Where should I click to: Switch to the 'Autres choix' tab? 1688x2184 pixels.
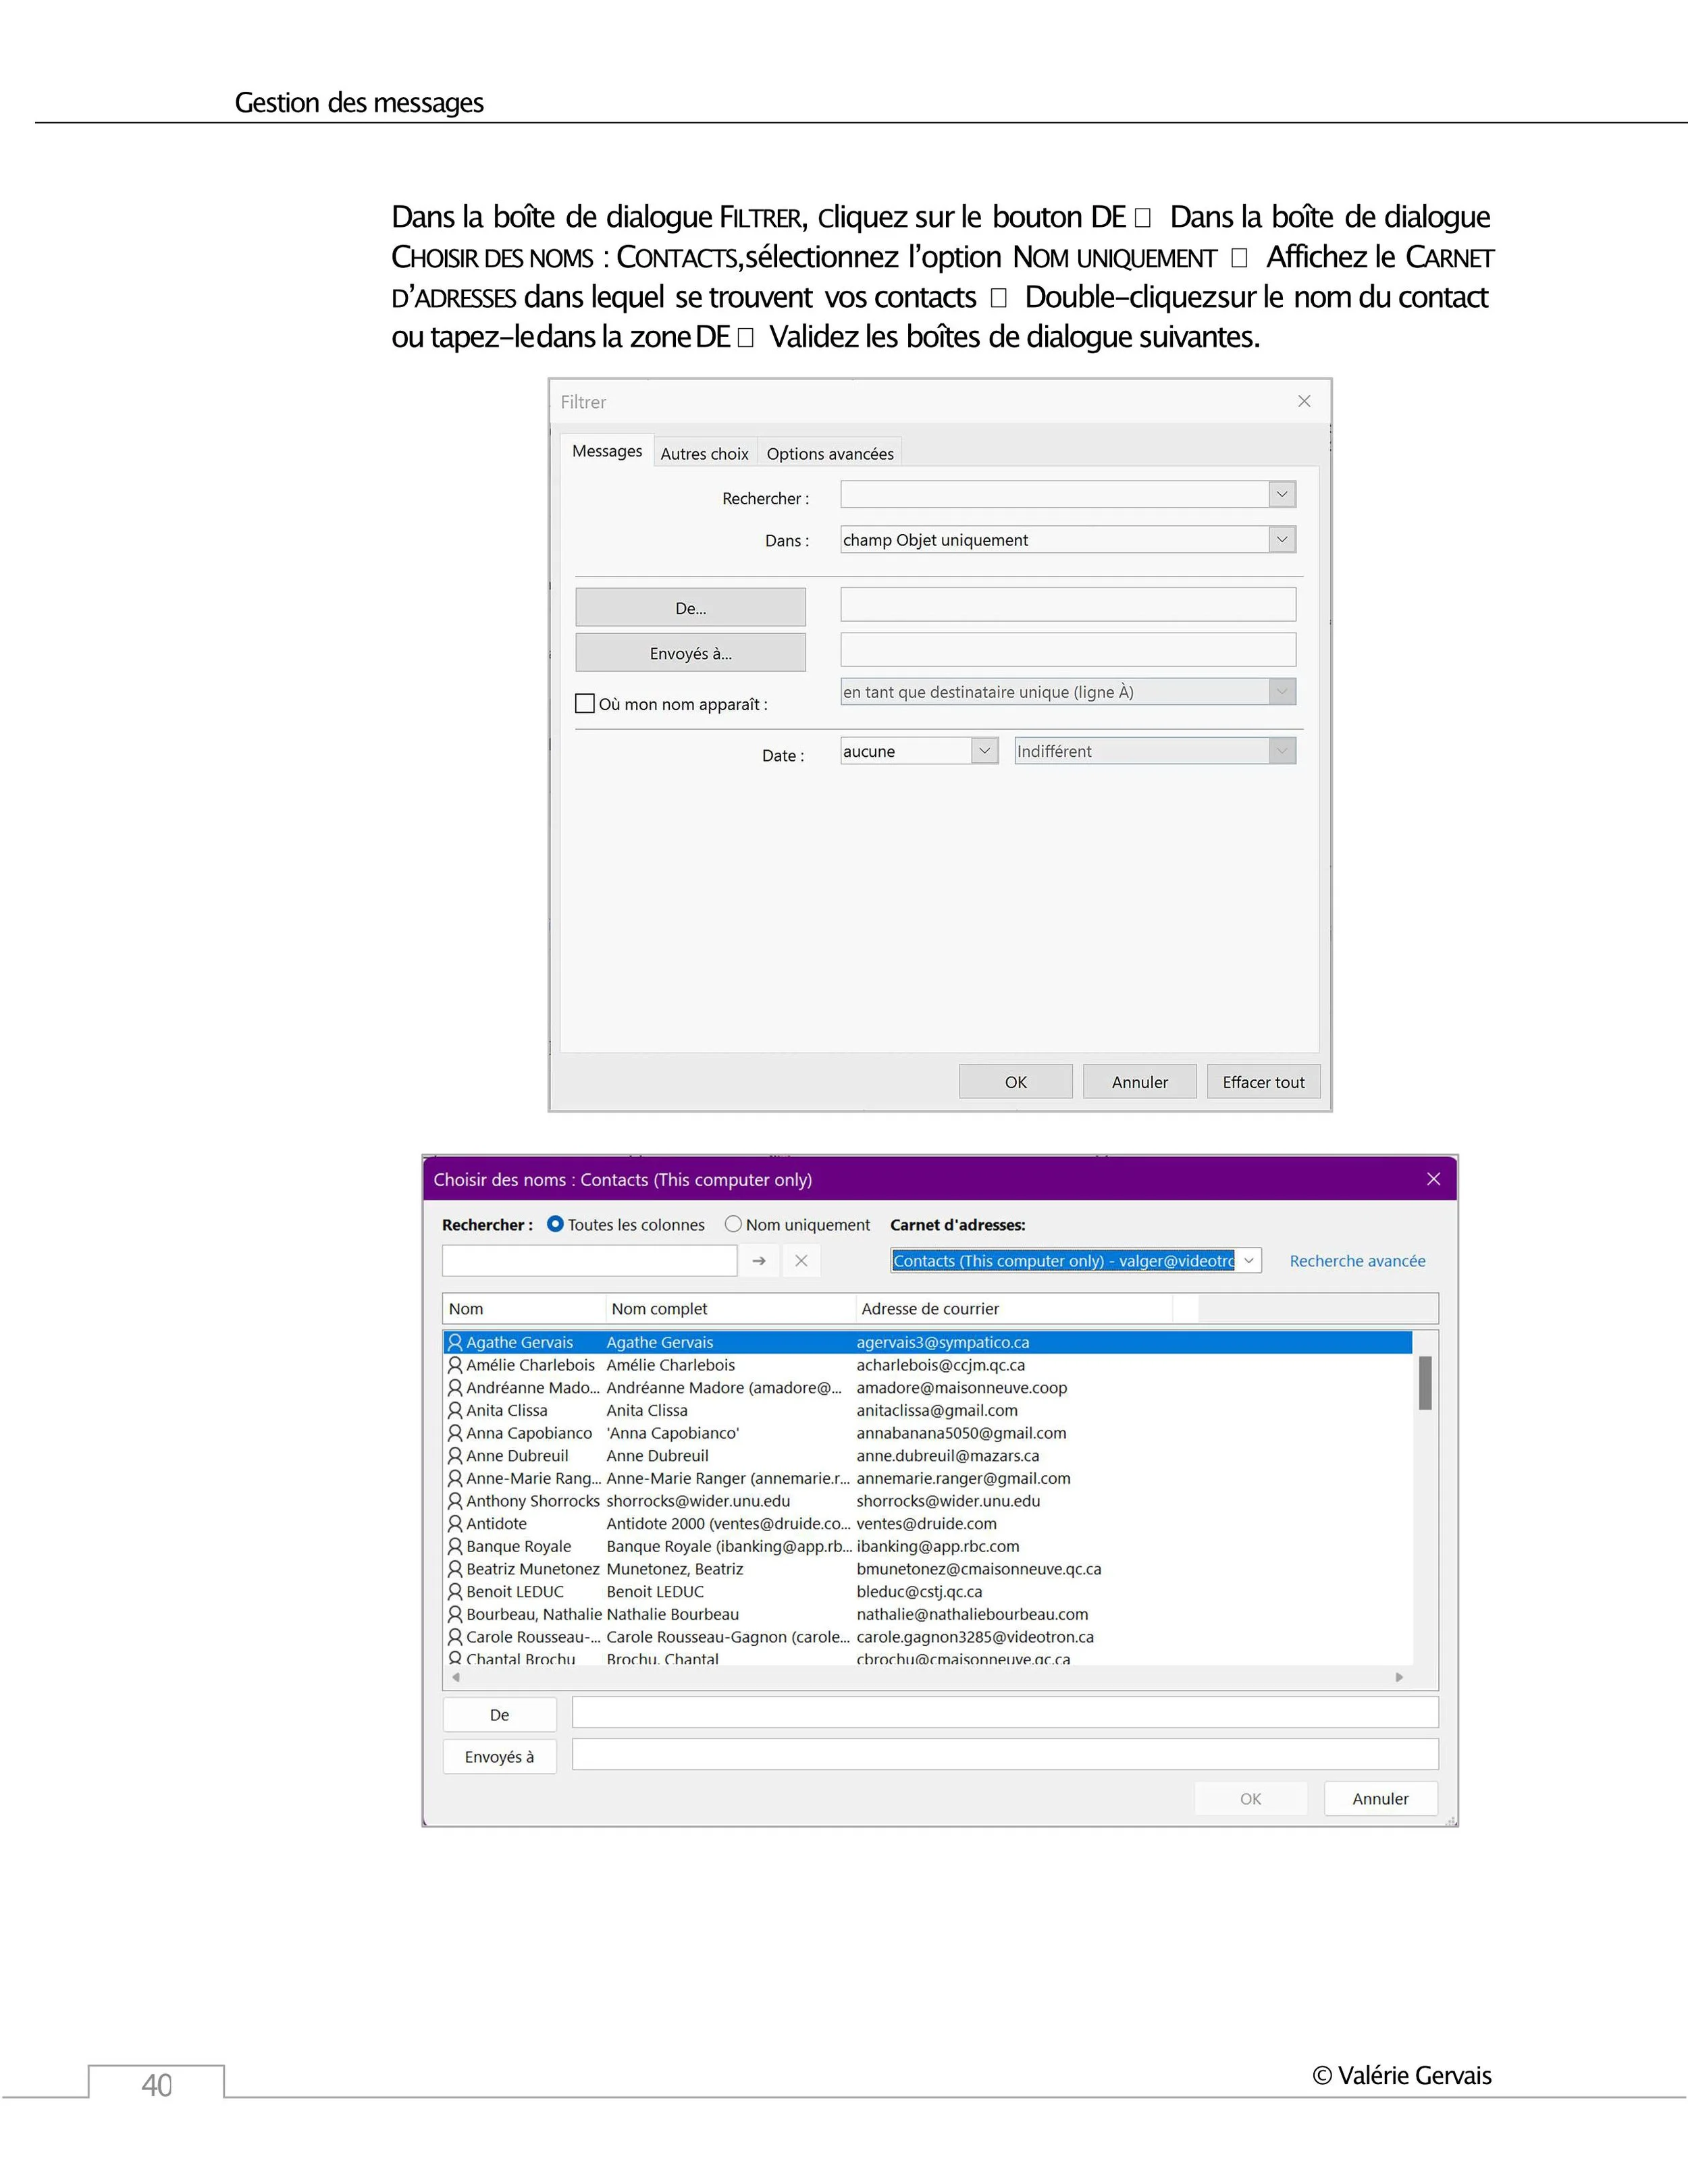click(x=705, y=453)
